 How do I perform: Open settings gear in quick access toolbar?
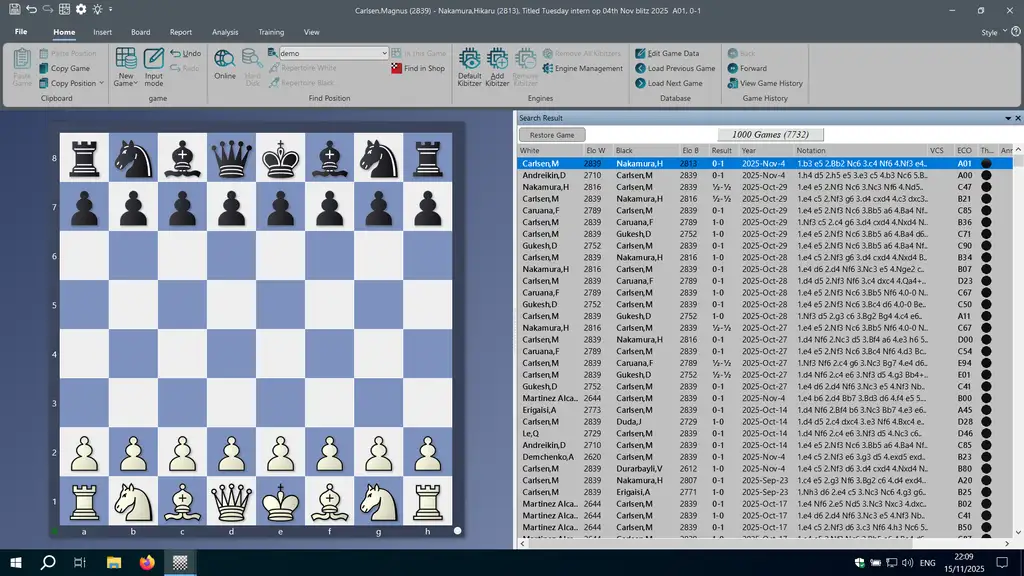tap(79, 9)
